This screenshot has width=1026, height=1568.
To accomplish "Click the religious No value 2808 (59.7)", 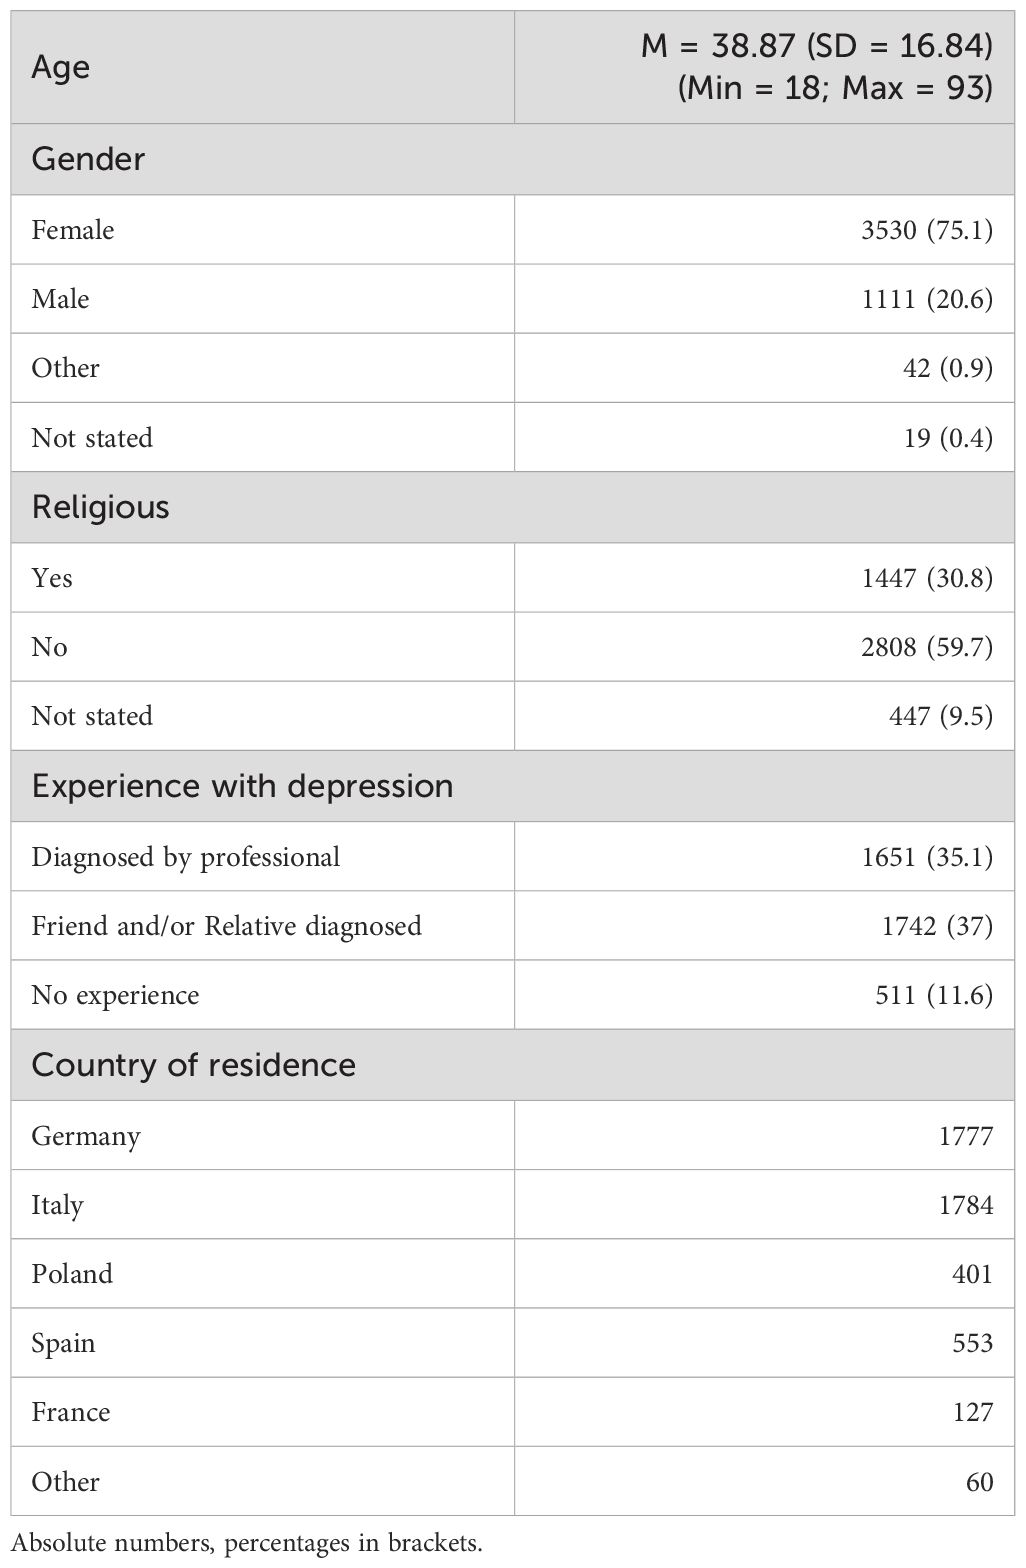I will 926,647.
